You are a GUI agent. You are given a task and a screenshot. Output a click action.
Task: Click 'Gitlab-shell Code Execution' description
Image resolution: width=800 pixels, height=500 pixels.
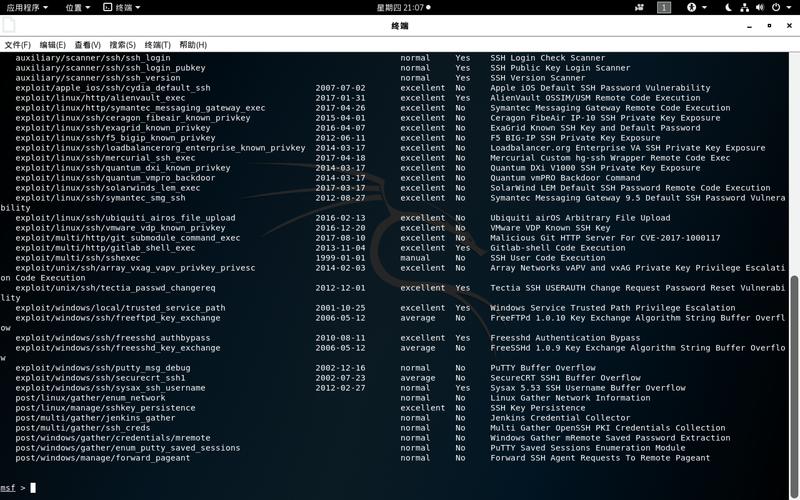(x=558, y=248)
